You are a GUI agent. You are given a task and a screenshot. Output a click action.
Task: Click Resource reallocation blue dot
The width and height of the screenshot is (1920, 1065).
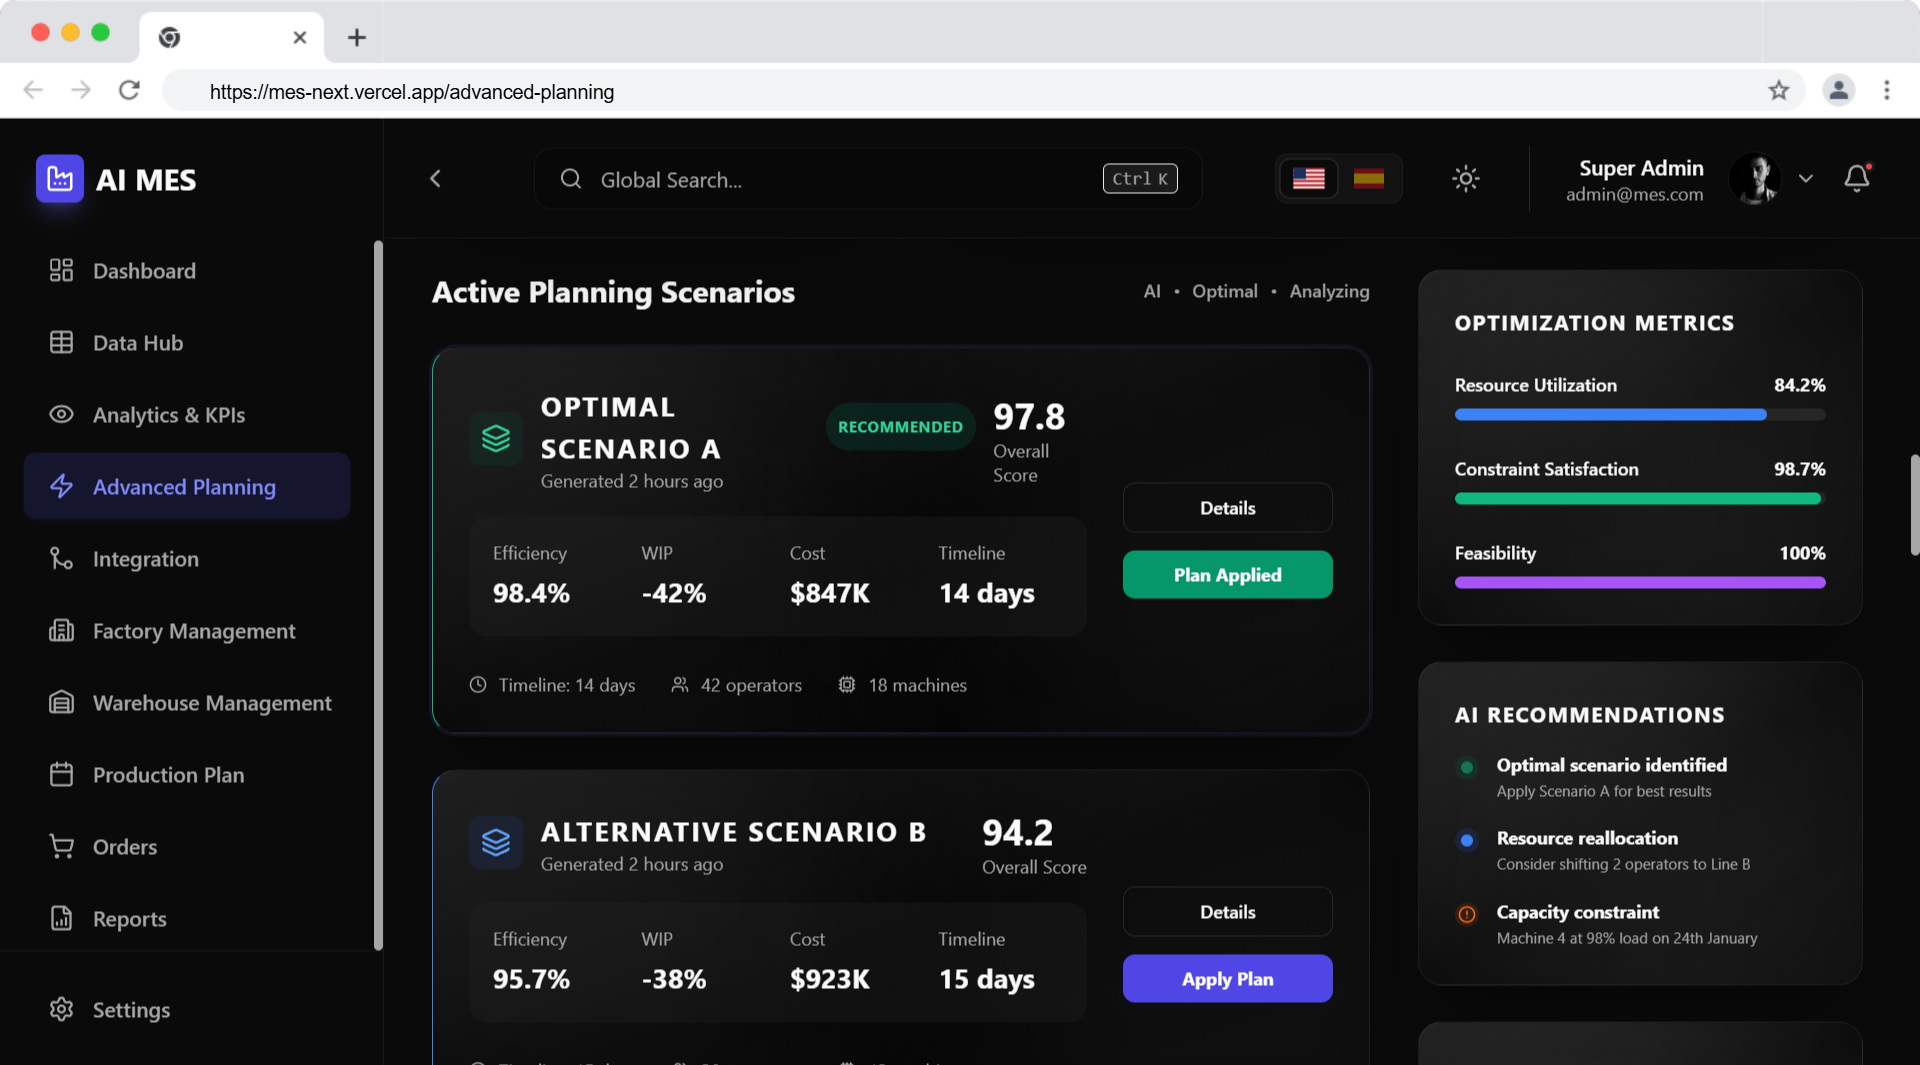tap(1467, 840)
